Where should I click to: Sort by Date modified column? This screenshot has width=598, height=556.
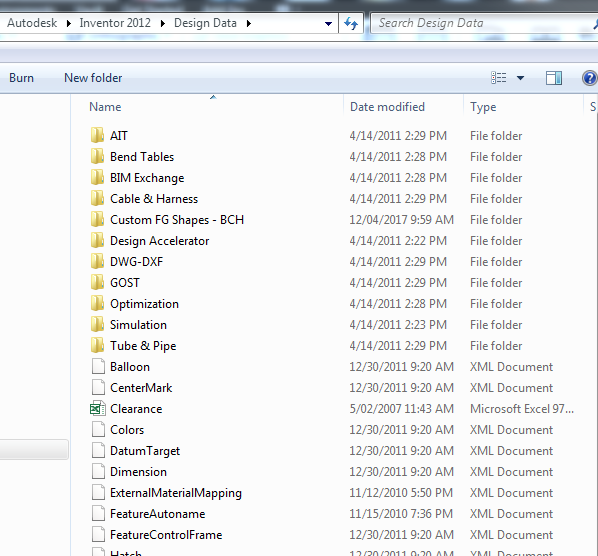387,107
